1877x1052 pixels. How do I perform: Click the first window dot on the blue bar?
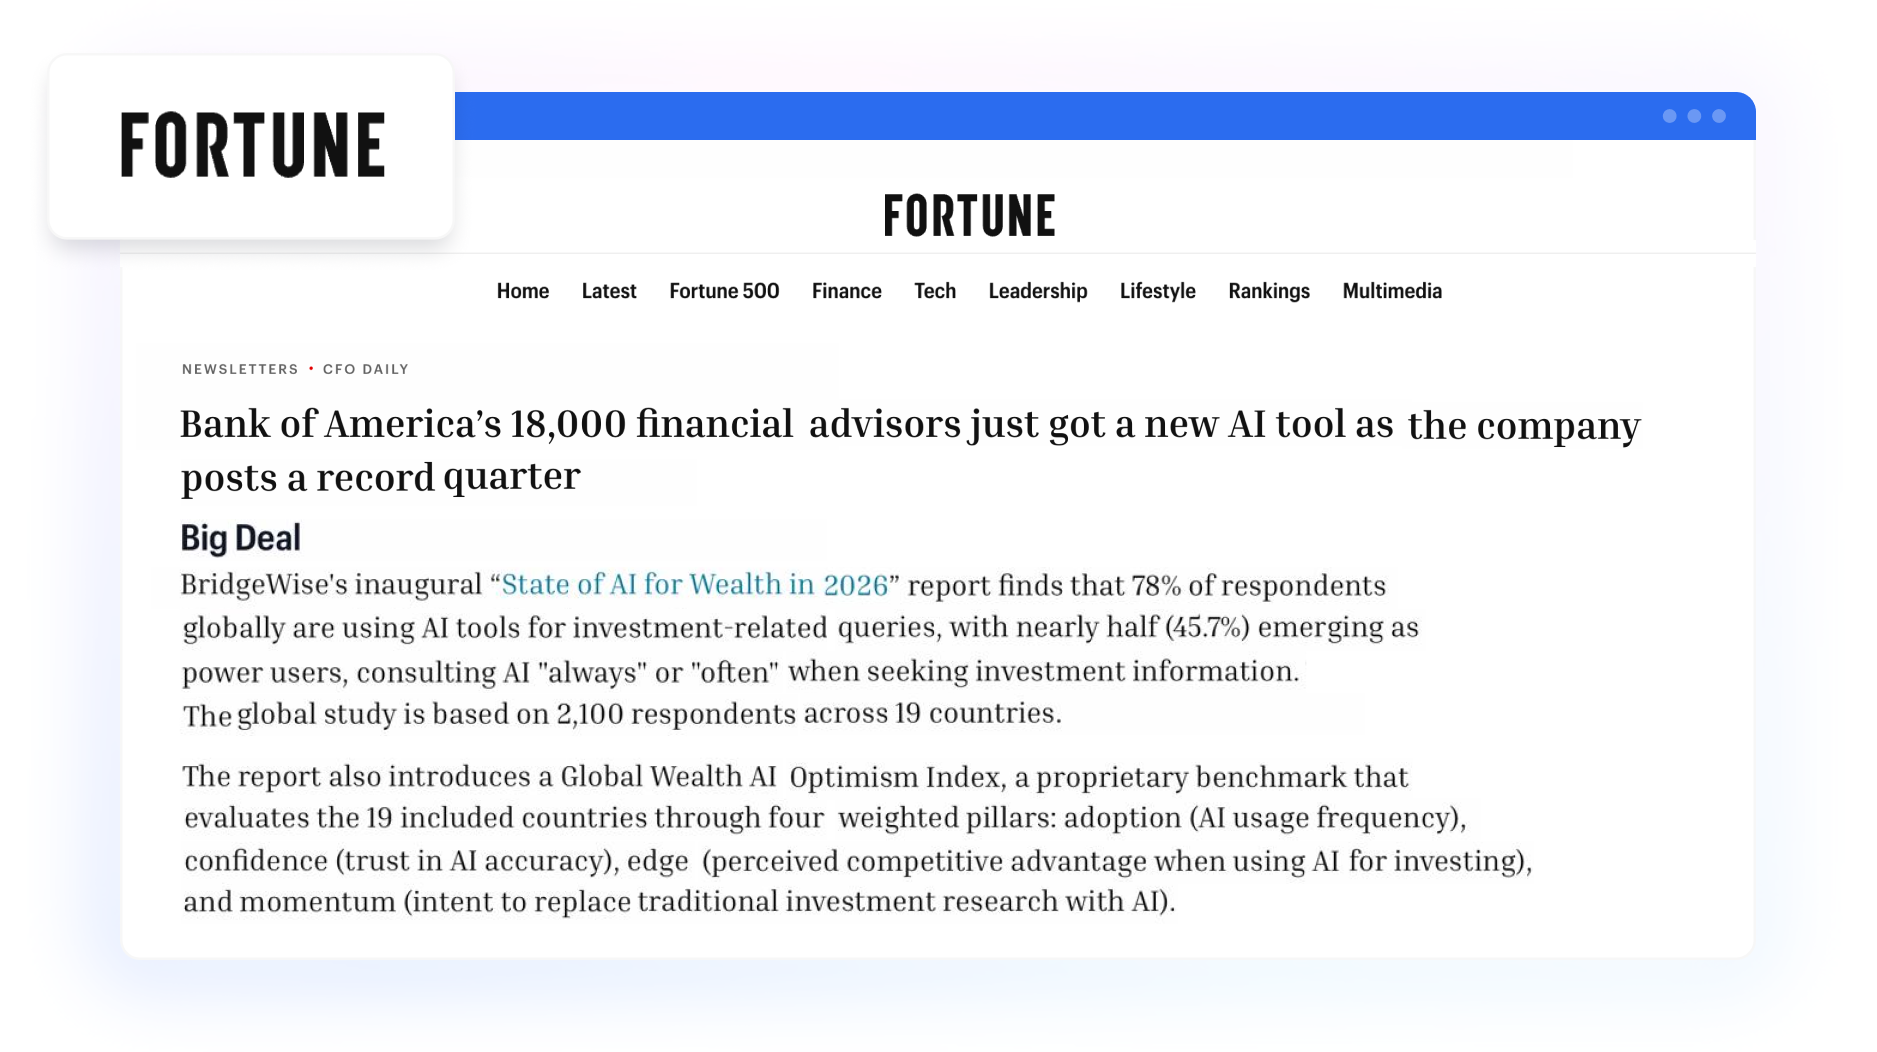coord(1672,116)
